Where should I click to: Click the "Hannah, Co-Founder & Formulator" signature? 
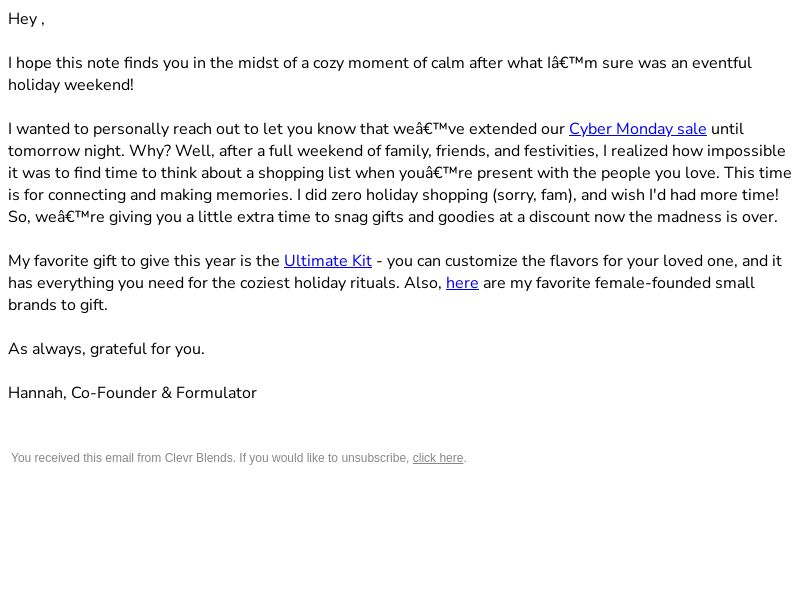(x=132, y=393)
